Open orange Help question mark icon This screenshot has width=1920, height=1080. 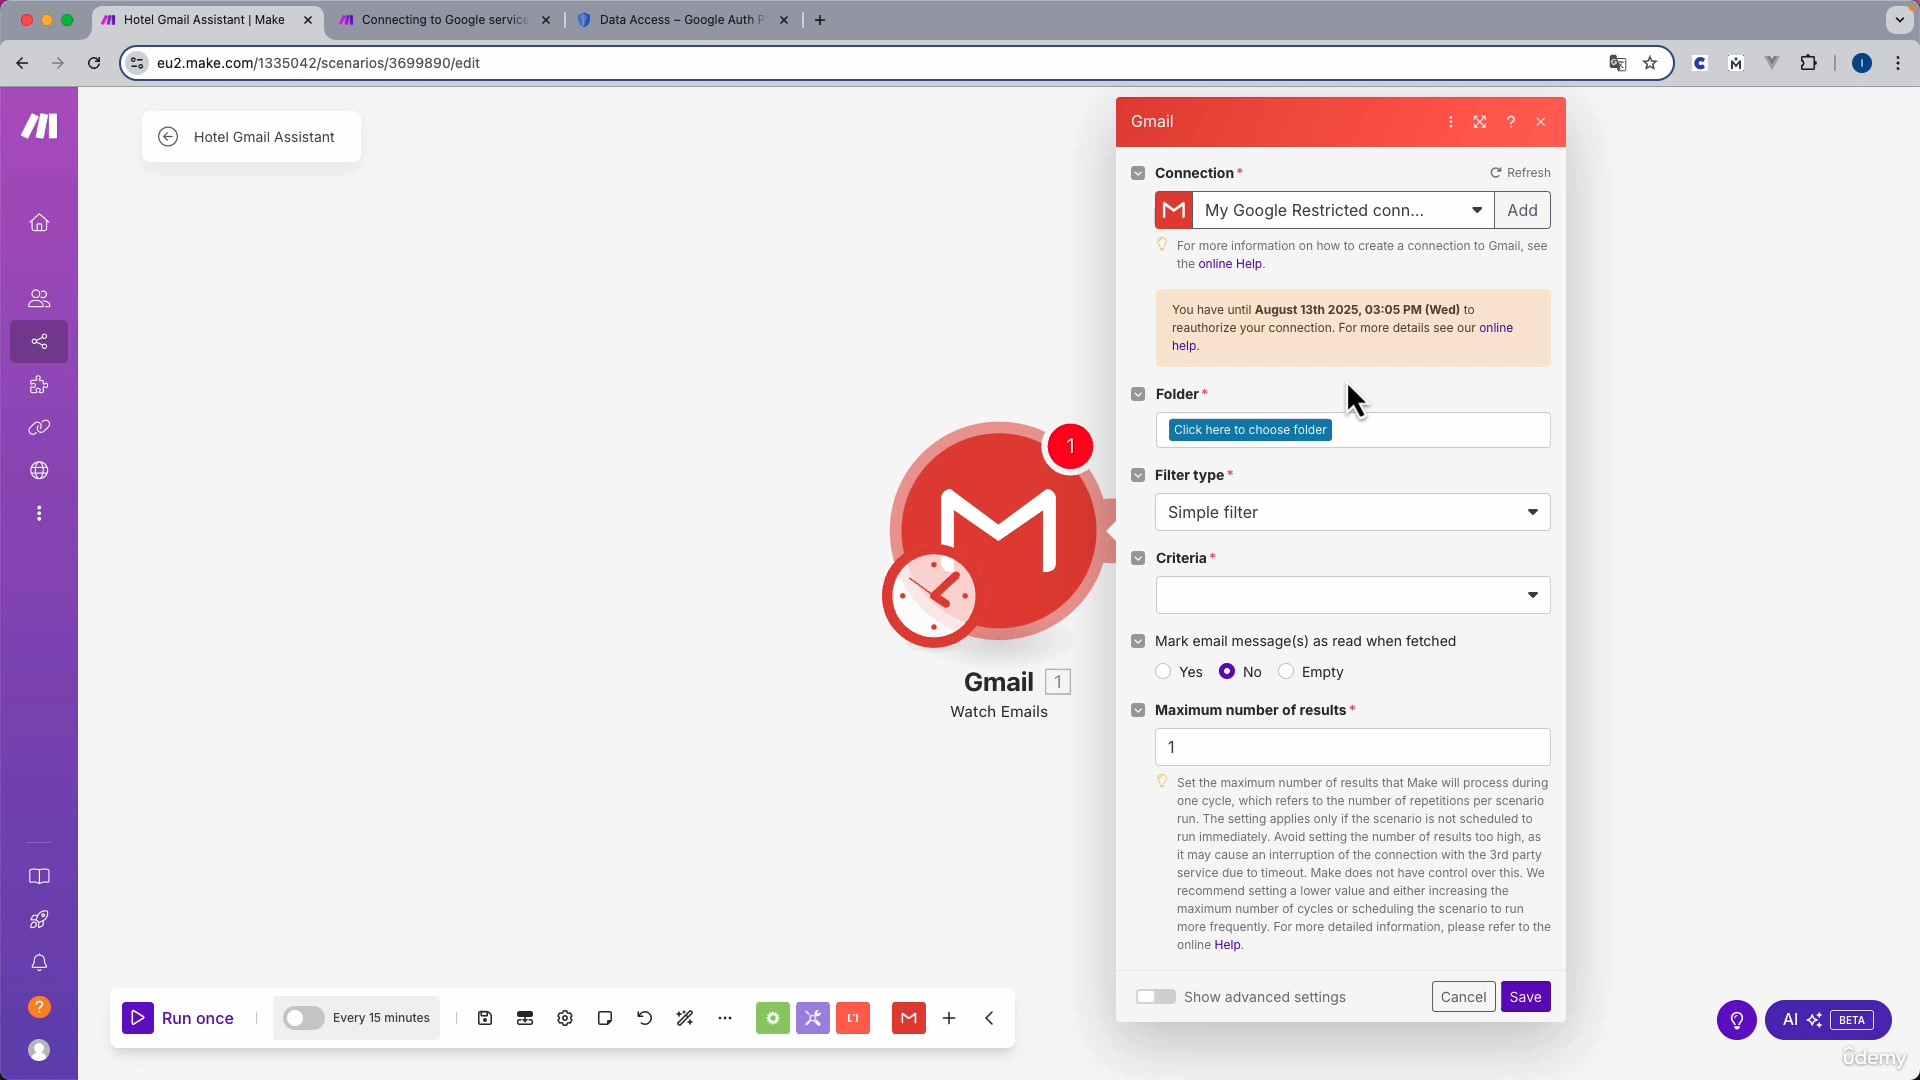[39, 1007]
